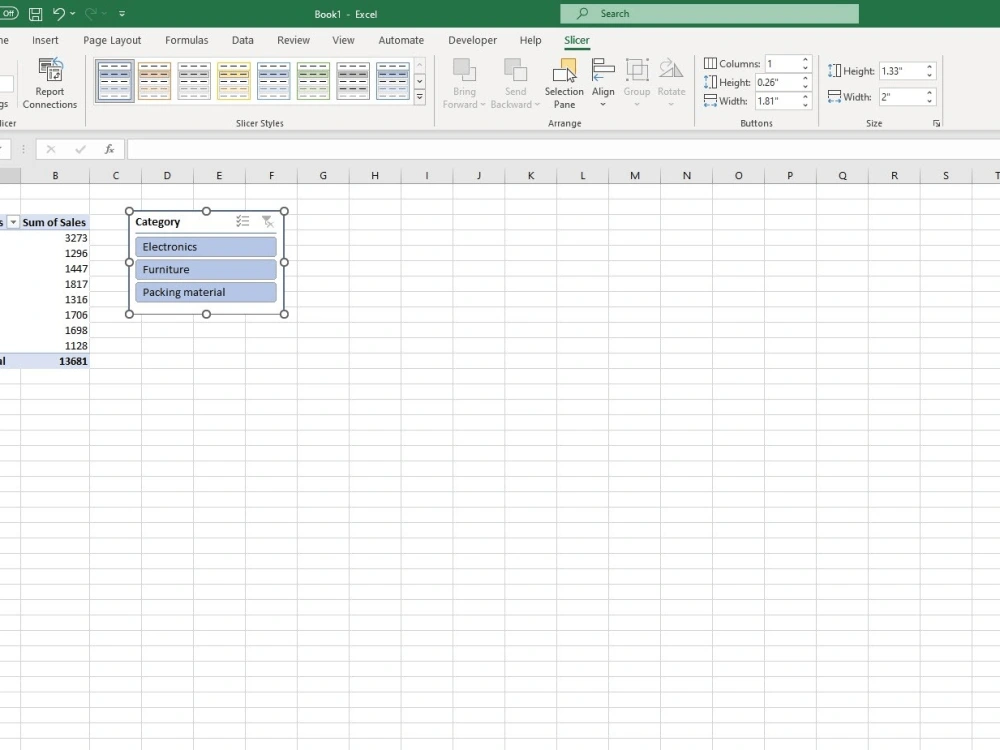Open the Developer tab
The height and width of the screenshot is (750, 1000).
point(473,40)
